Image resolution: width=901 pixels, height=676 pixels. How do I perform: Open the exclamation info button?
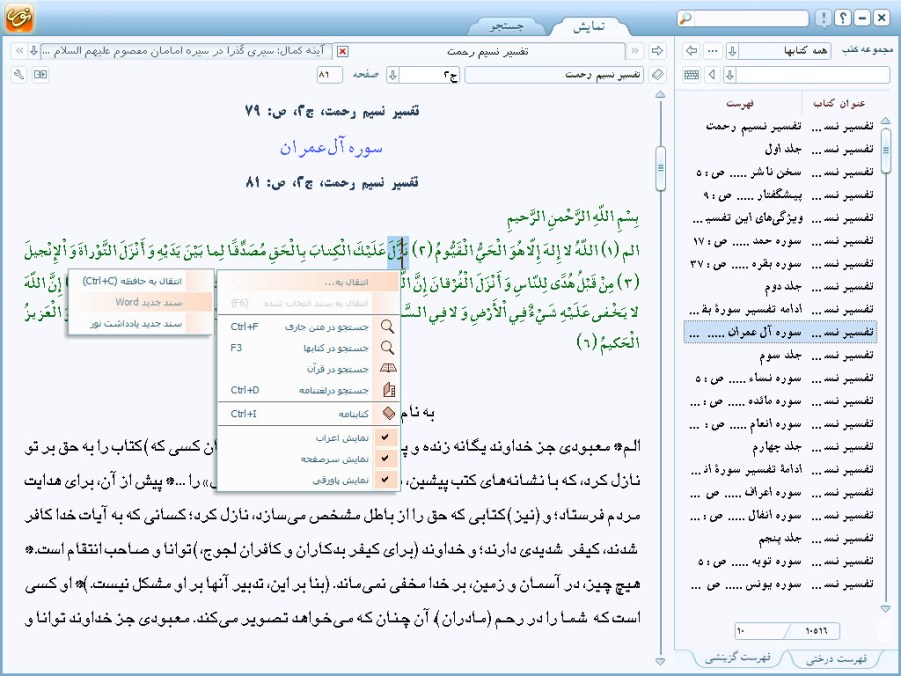click(x=823, y=18)
